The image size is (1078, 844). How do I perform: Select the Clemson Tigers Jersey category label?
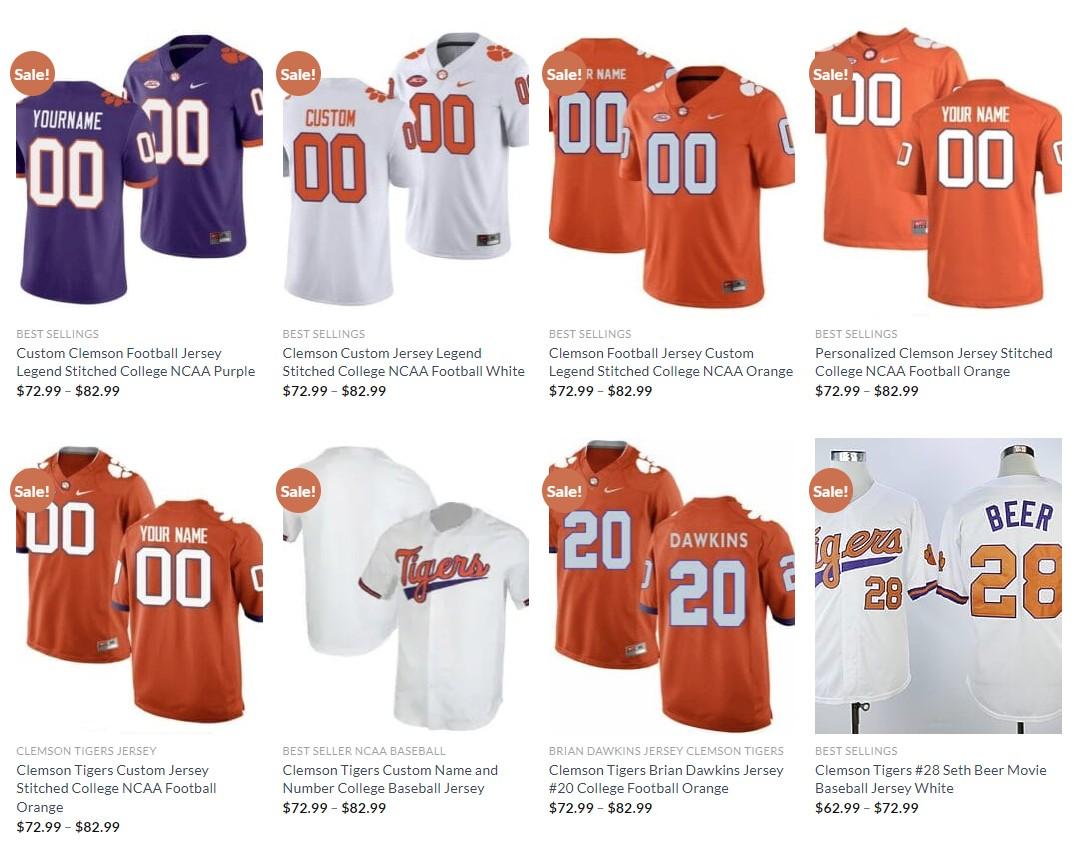click(x=86, y=751)
